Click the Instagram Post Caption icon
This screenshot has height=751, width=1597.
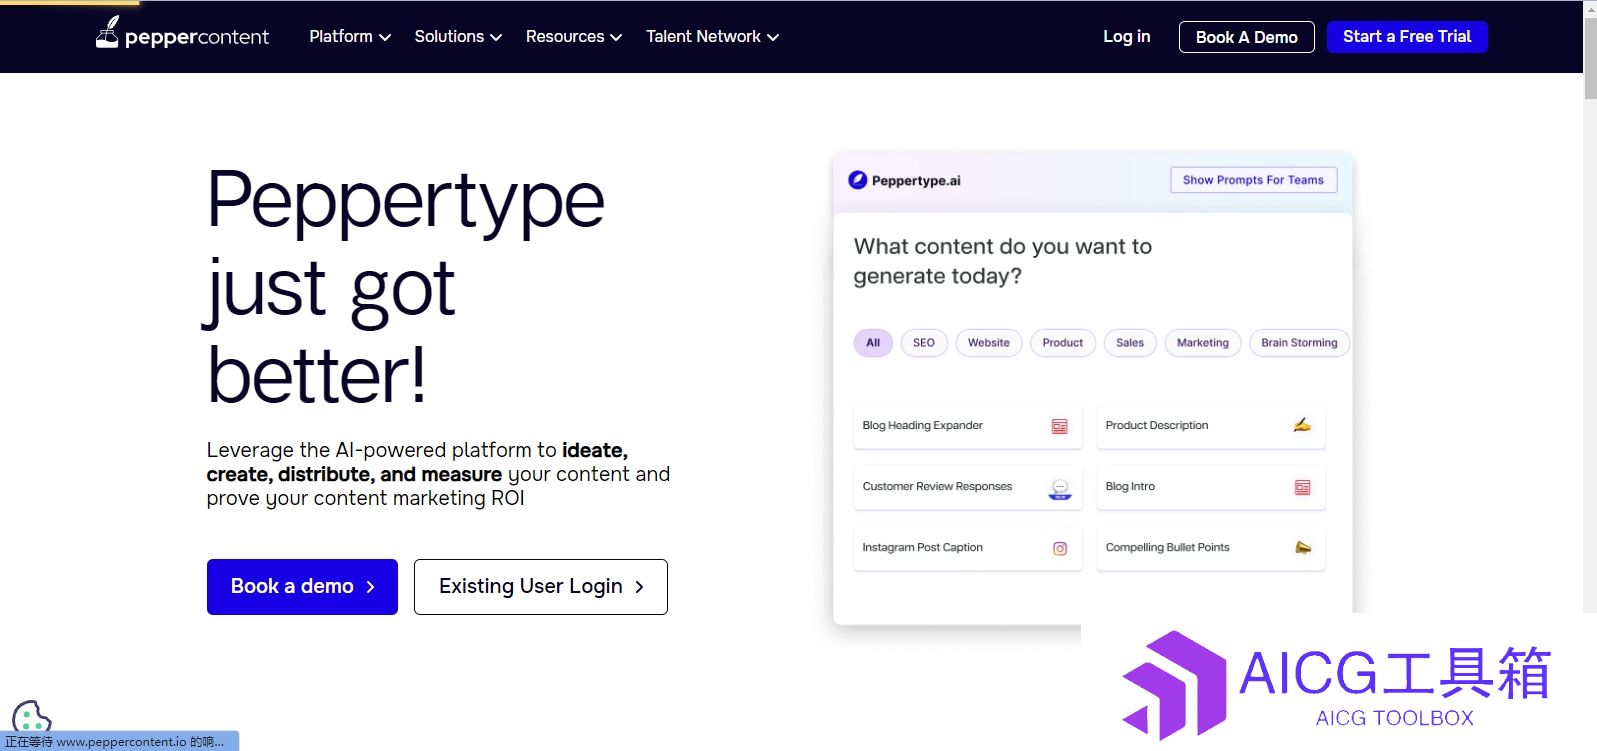pos(1060,548)
